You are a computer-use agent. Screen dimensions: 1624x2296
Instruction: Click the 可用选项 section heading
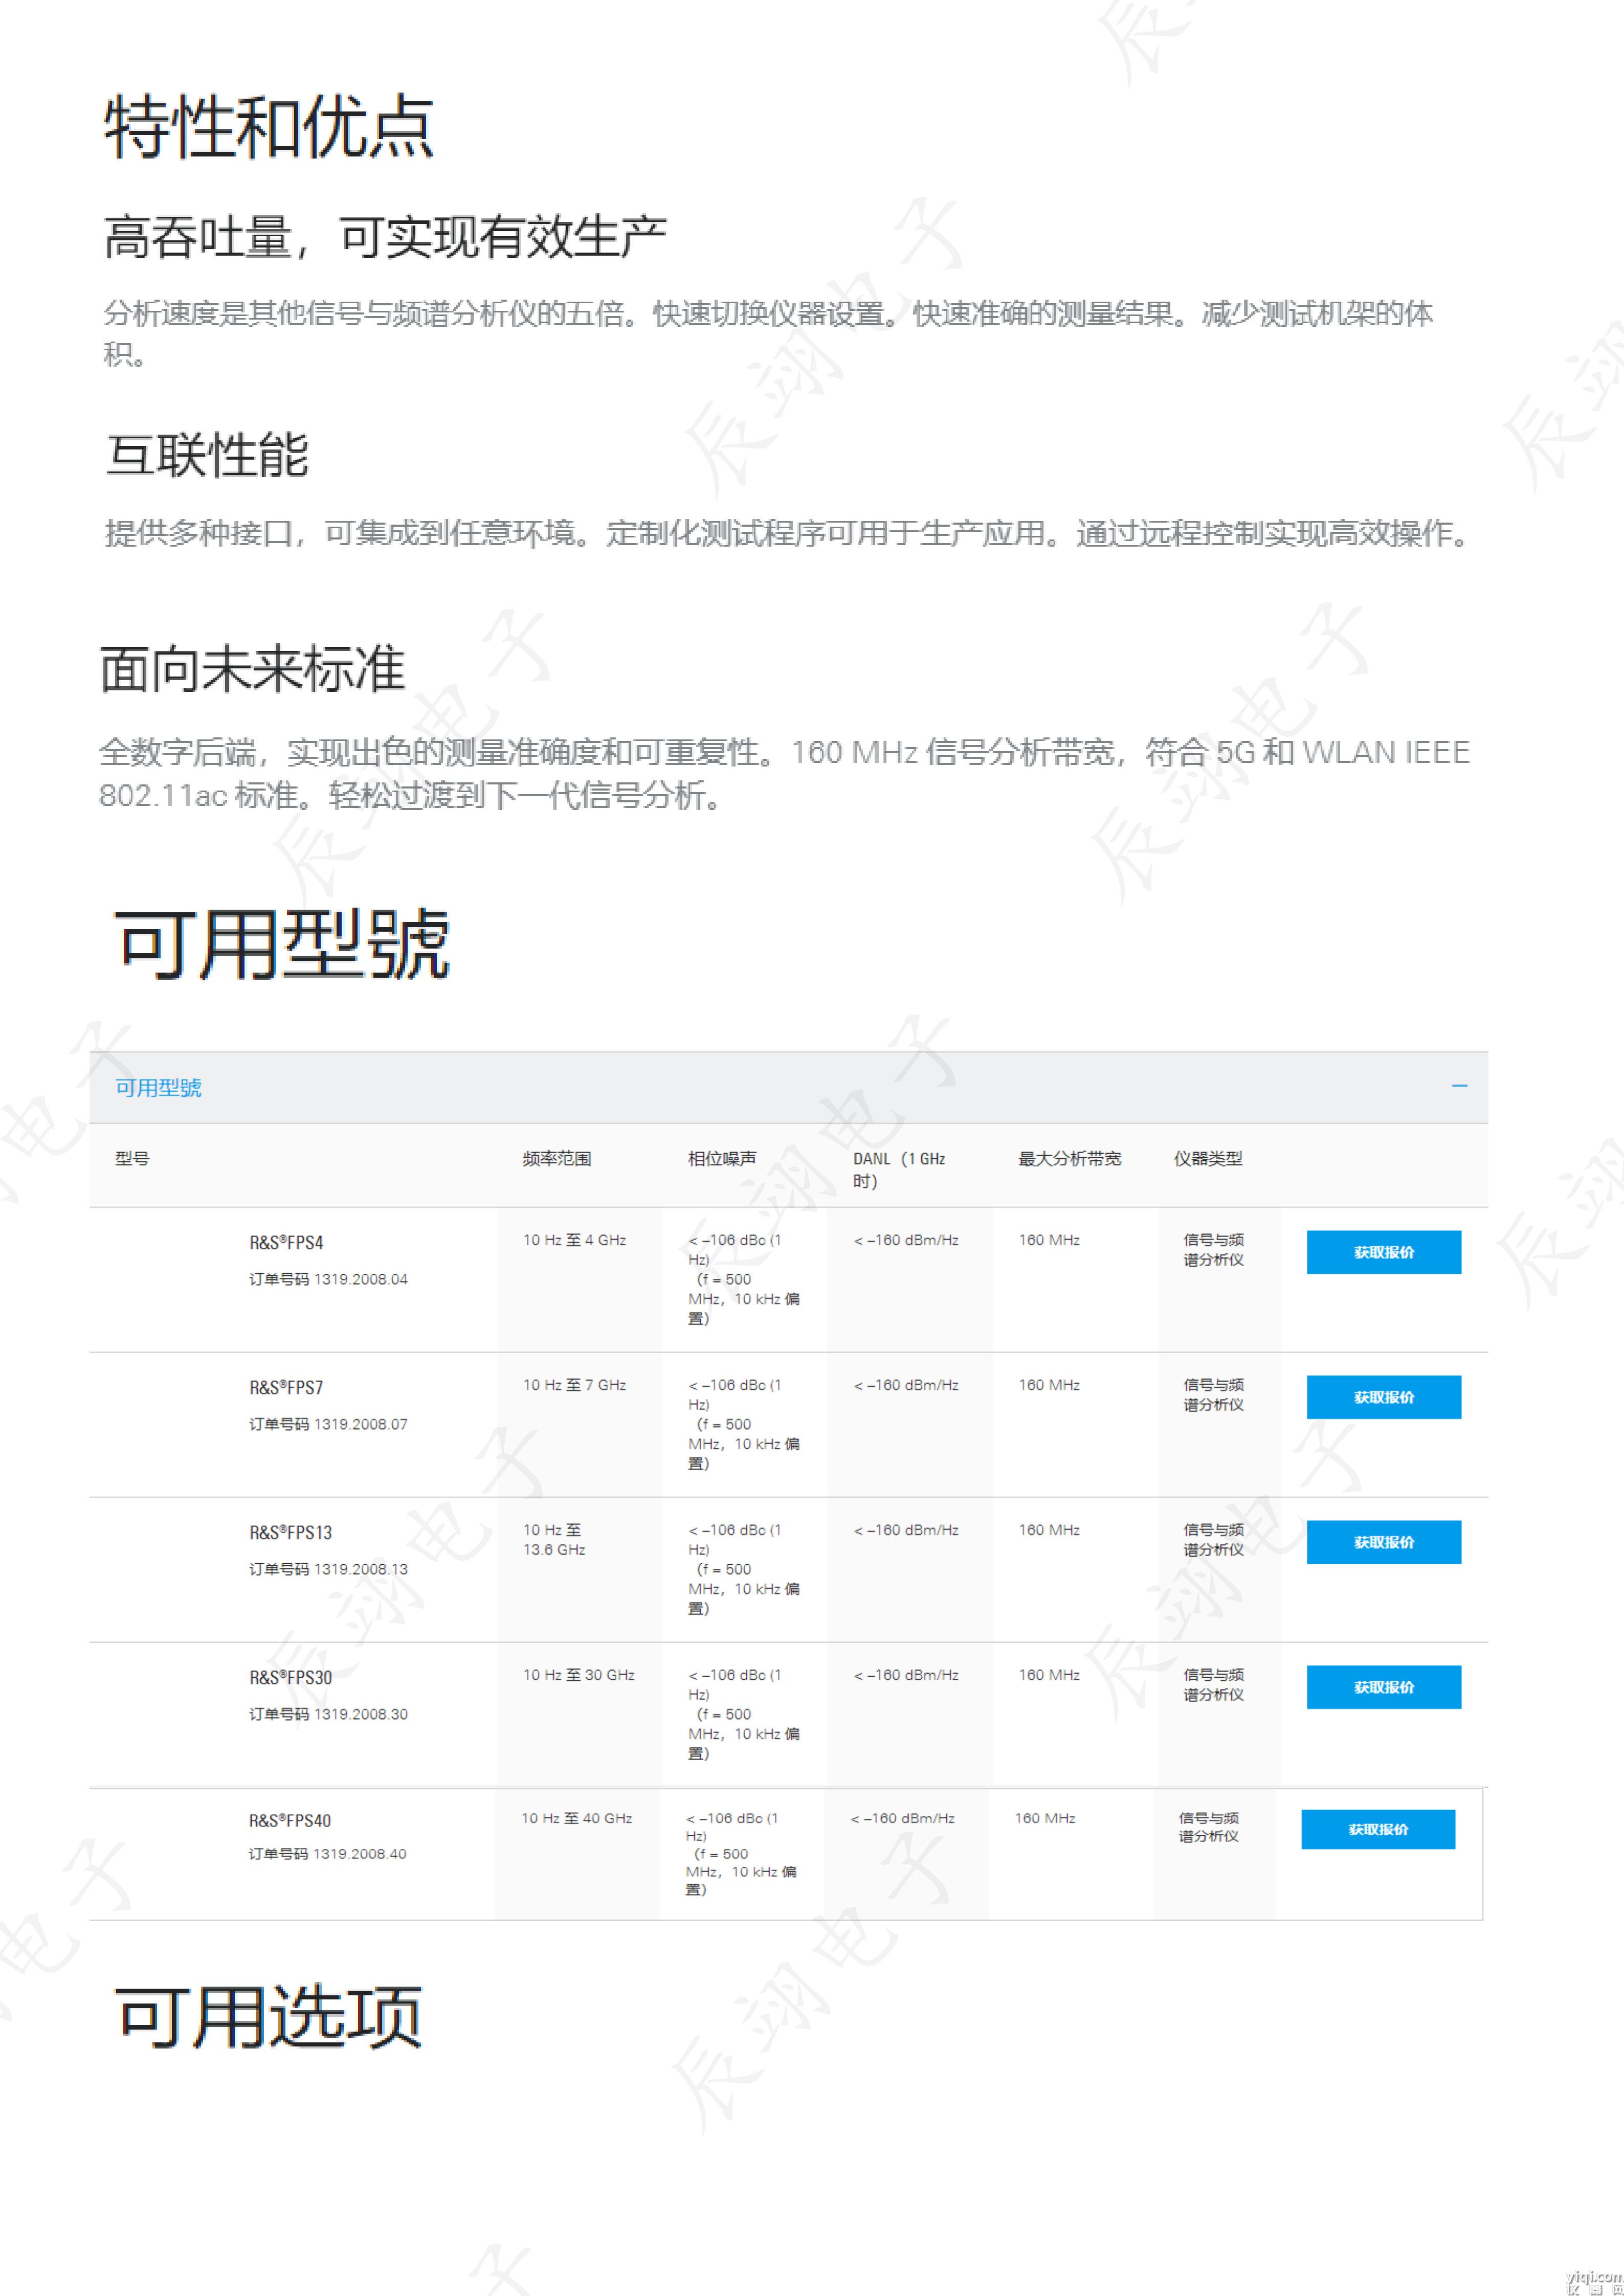pos(268,2016)
